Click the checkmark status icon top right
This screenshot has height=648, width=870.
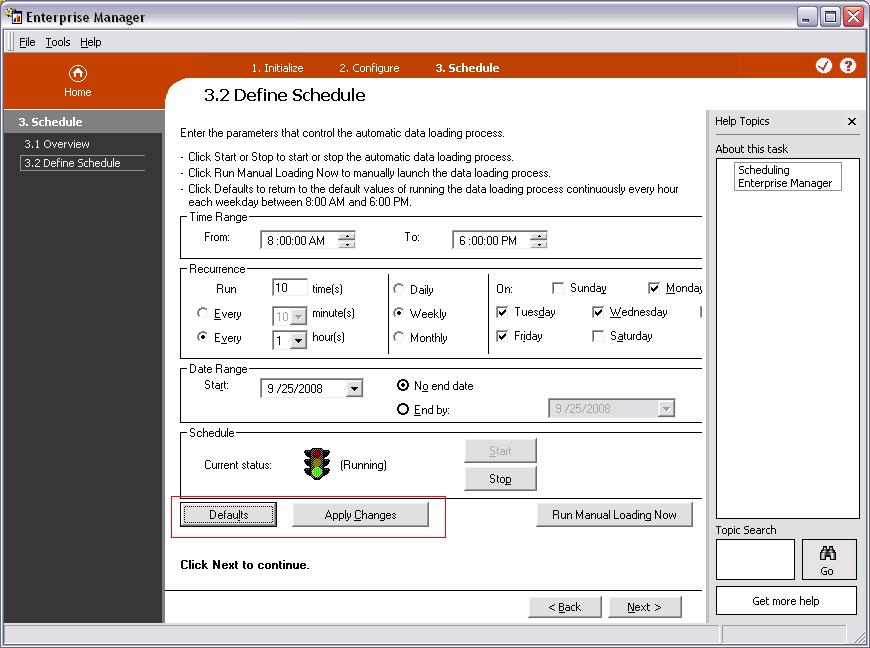[x=824, y=65]
